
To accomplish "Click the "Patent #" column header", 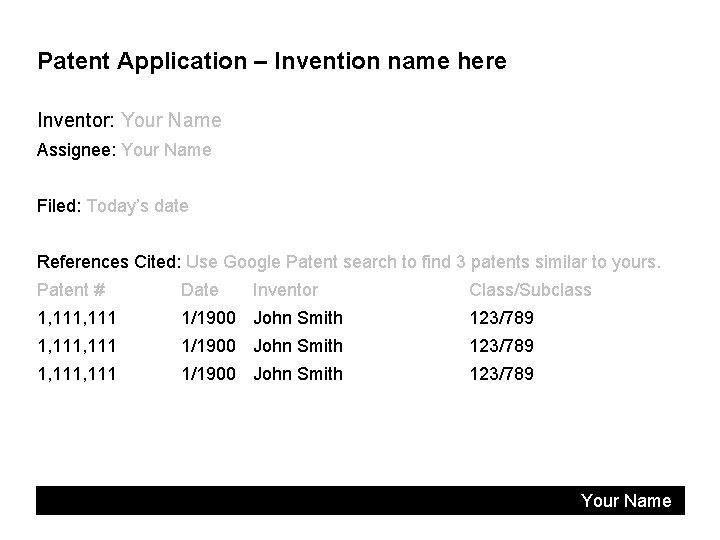I will [71, 291].
